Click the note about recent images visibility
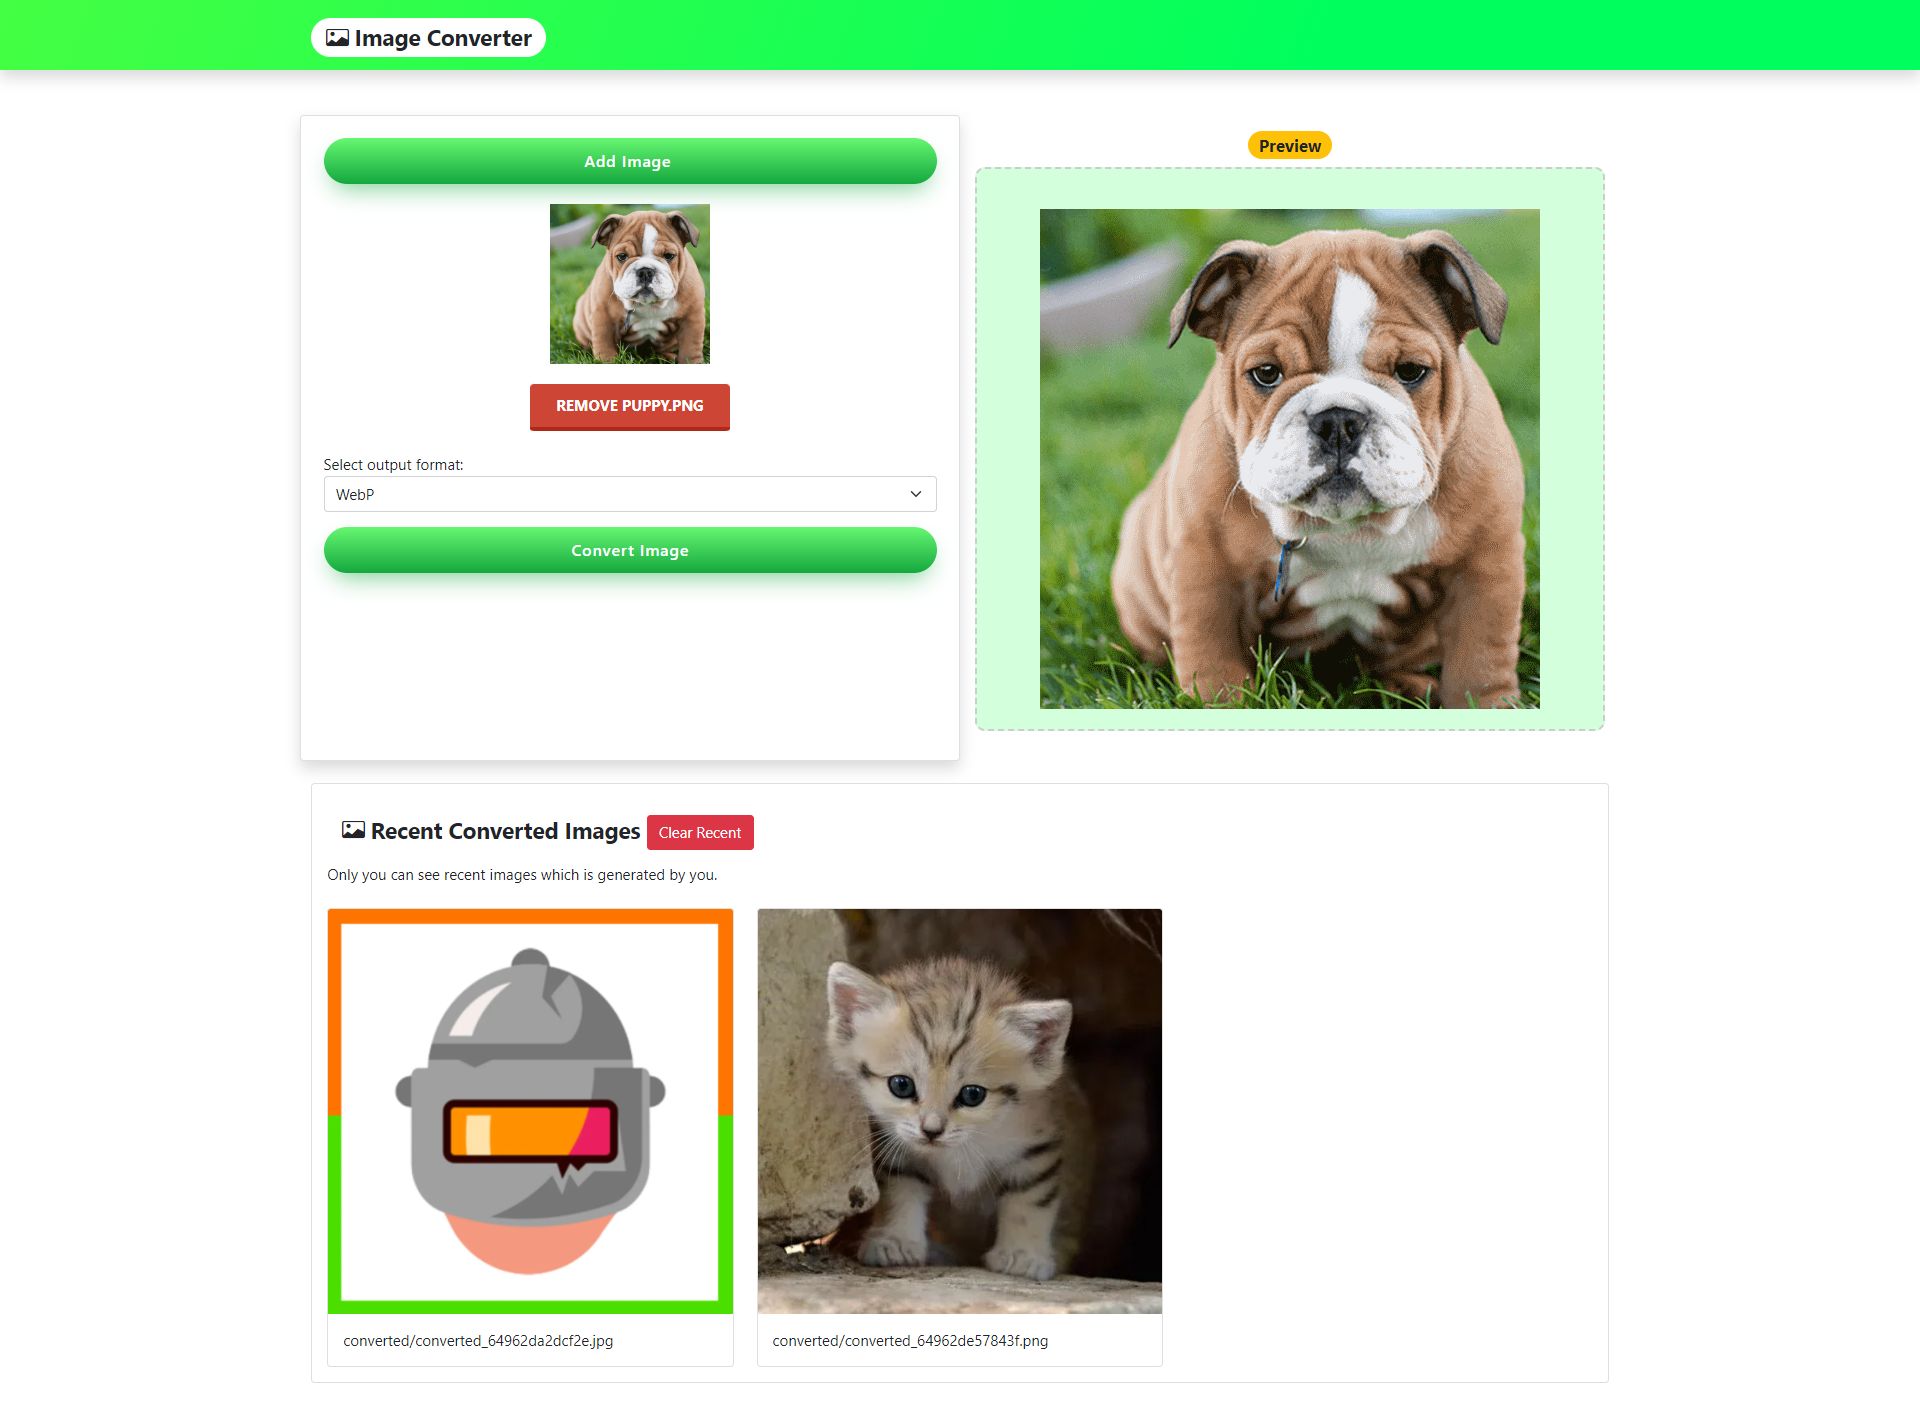 pos(522,875)
